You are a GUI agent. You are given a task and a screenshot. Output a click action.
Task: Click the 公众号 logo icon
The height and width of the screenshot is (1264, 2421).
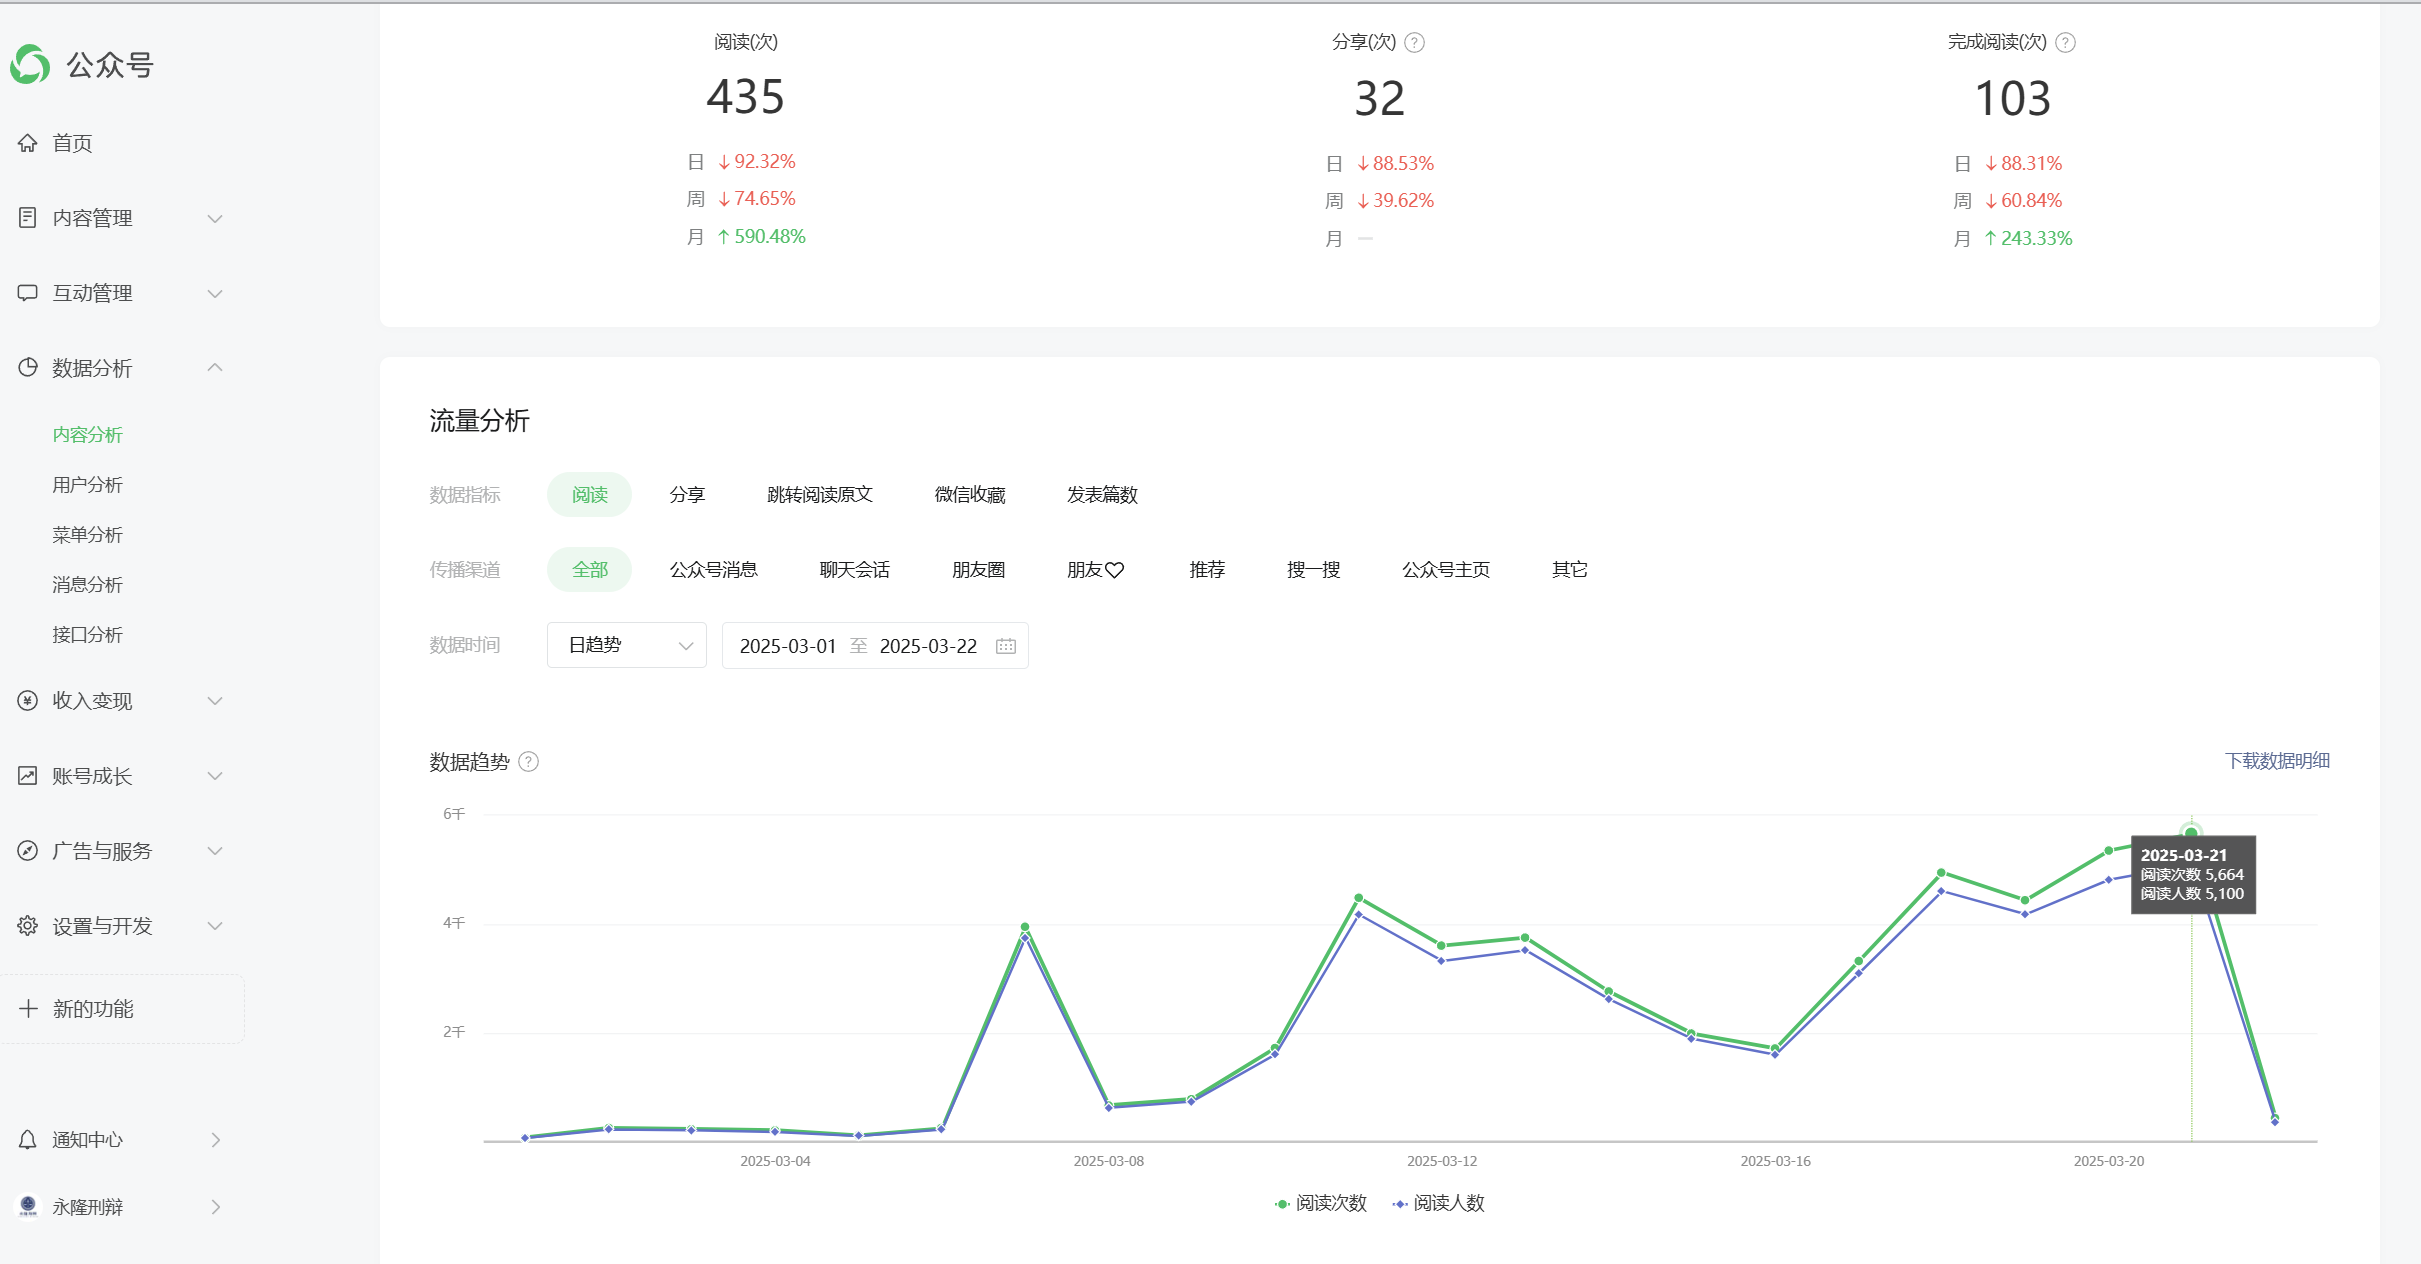pyautogui.click(x=30, y=65)
